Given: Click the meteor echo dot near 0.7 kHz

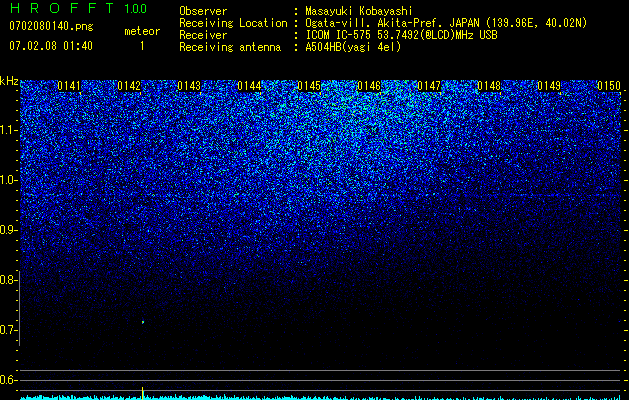Looking at the screenshot, I should (x=143, y=322).
